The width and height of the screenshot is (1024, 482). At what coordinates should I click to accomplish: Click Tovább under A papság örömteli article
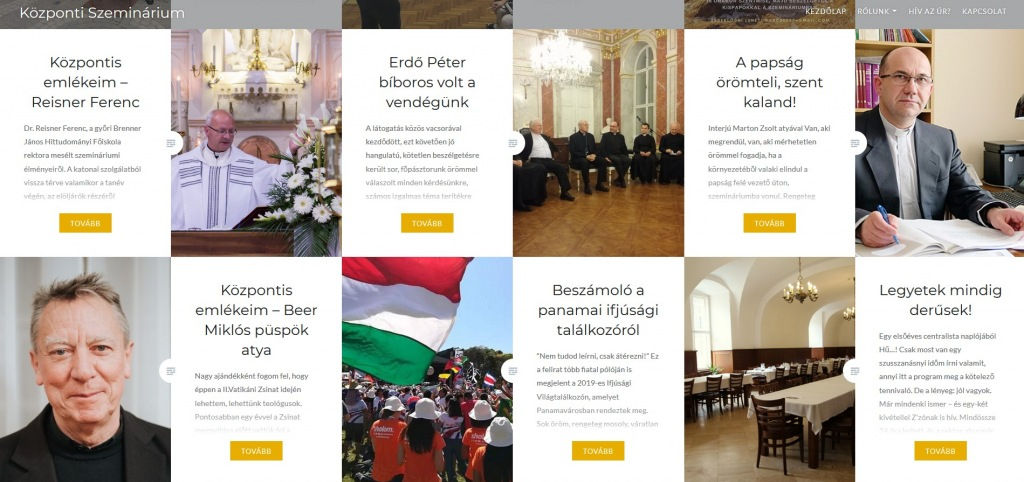(x=769, y=223)
